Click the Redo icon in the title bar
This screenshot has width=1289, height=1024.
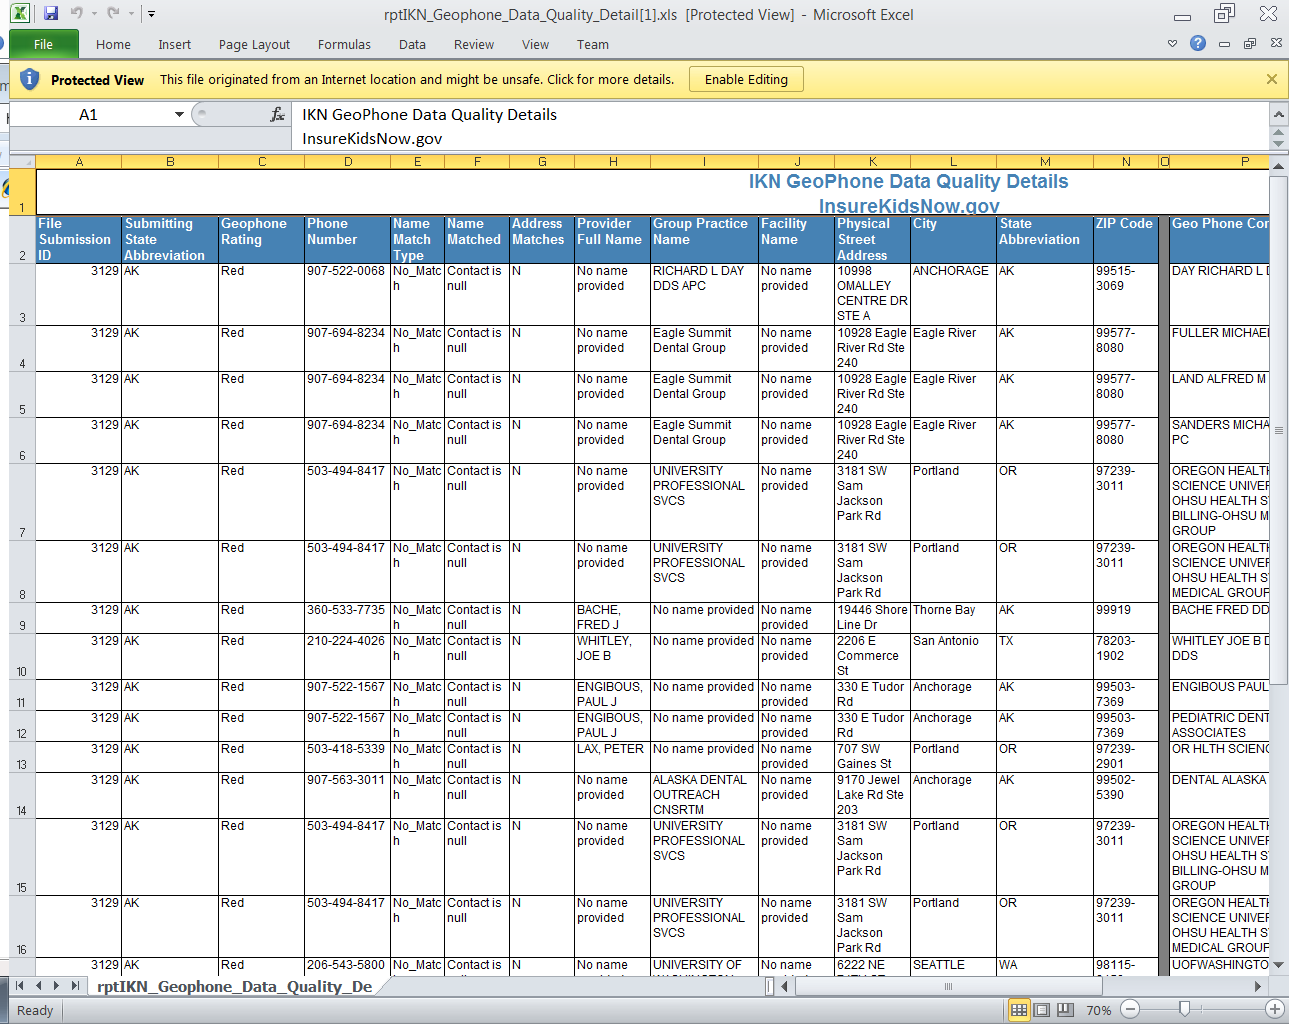[113, 14]
